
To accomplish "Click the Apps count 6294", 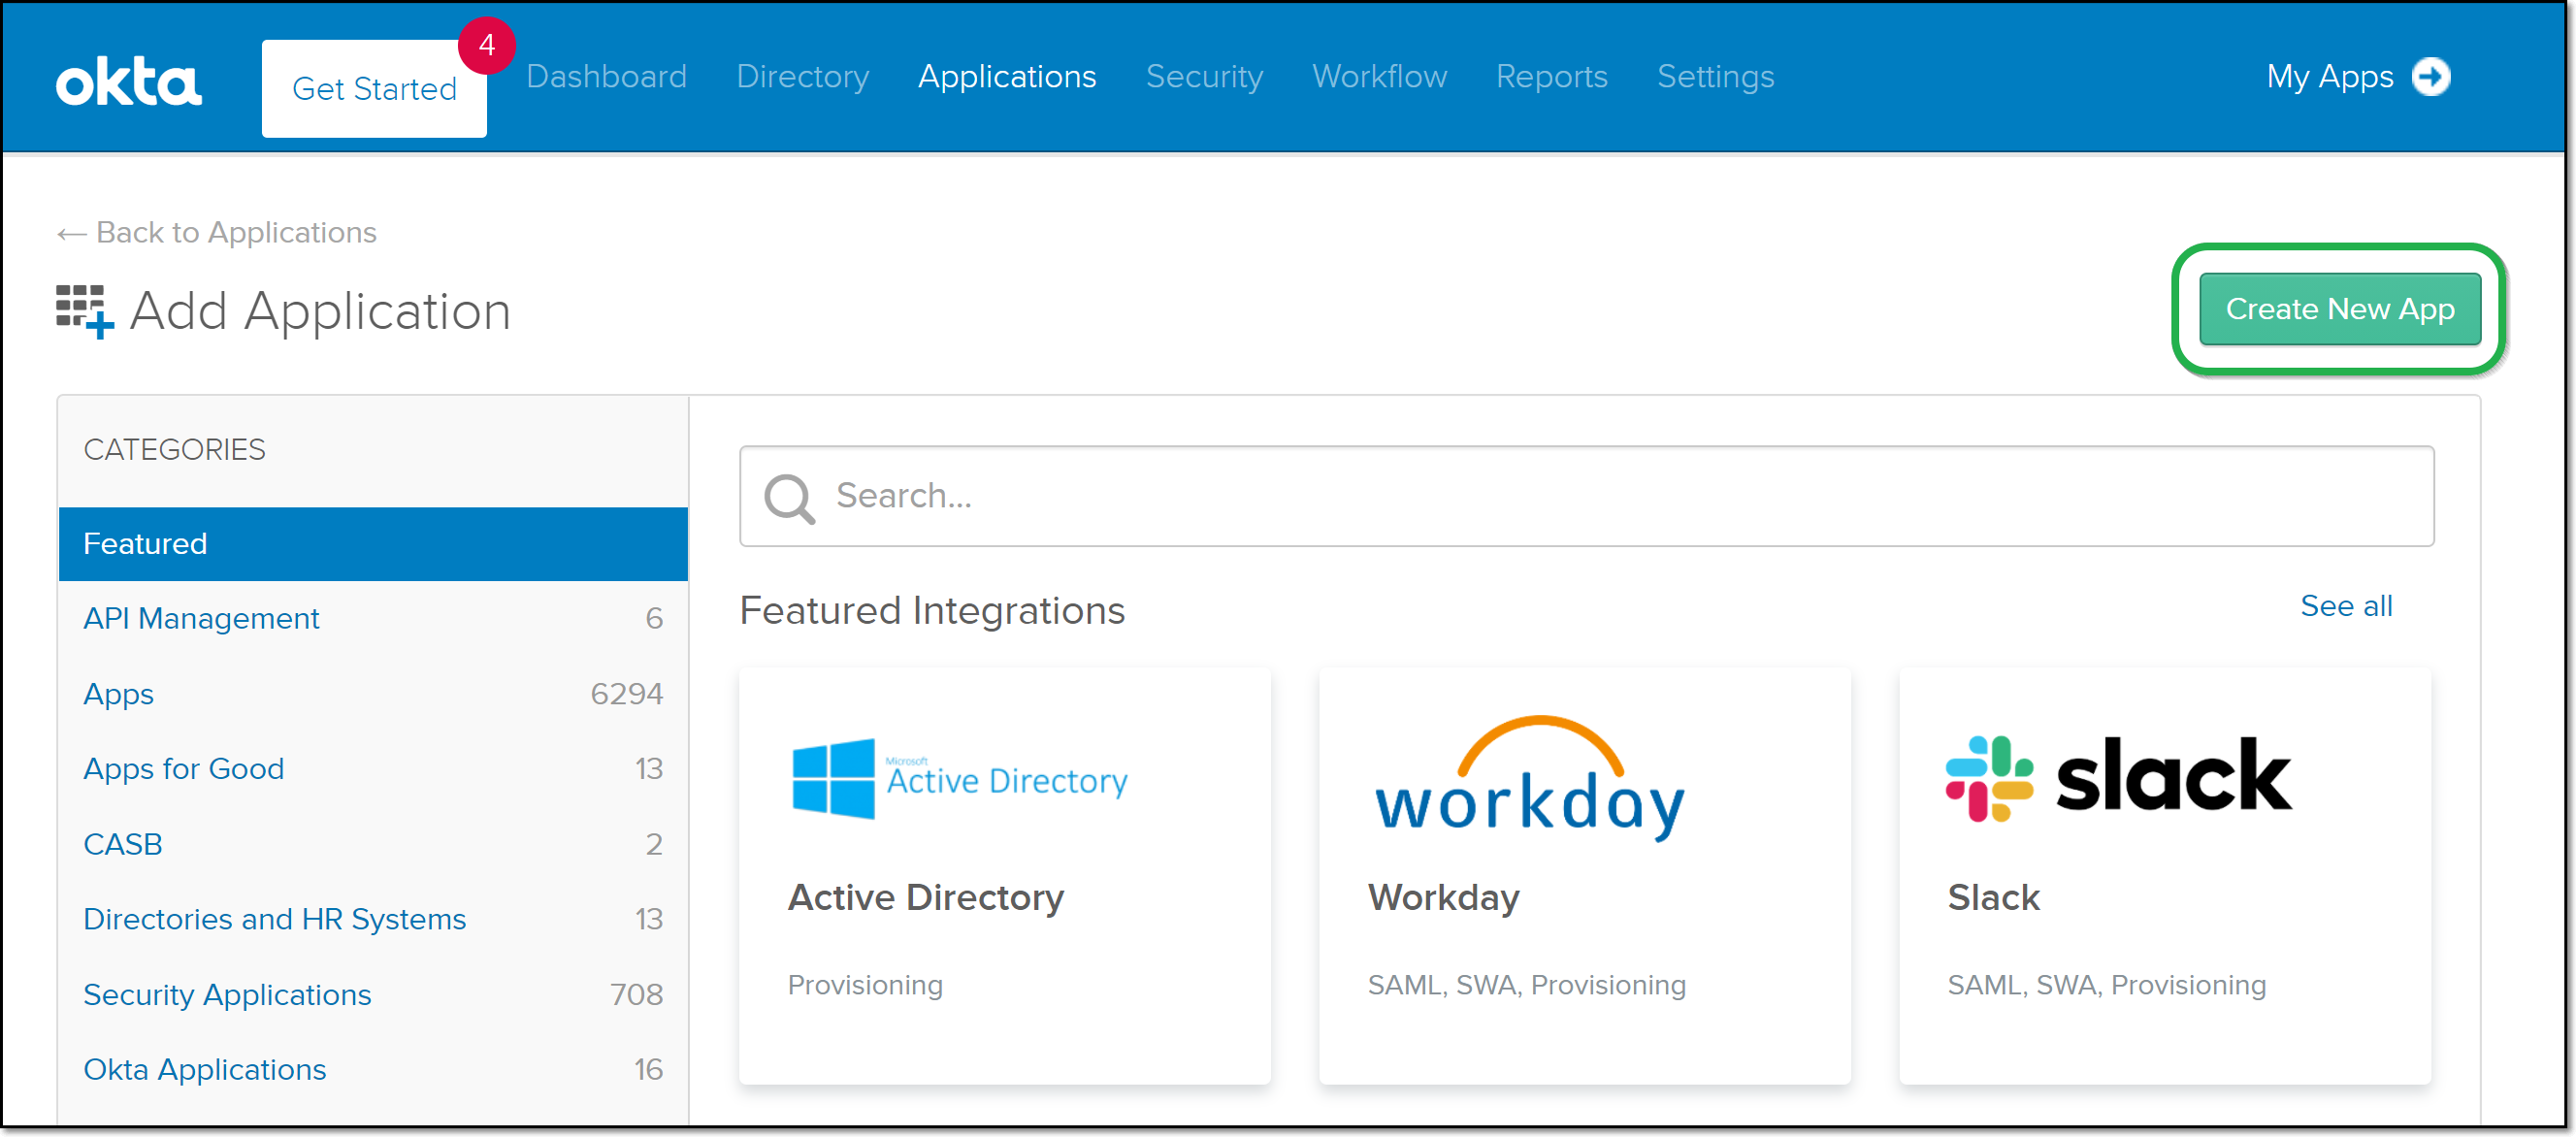I will point(626,694).
